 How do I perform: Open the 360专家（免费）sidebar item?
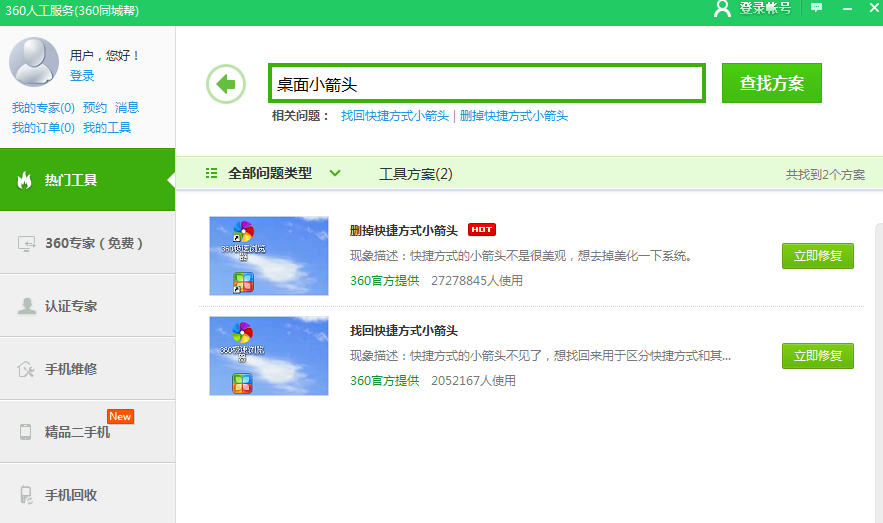[87, 243]
